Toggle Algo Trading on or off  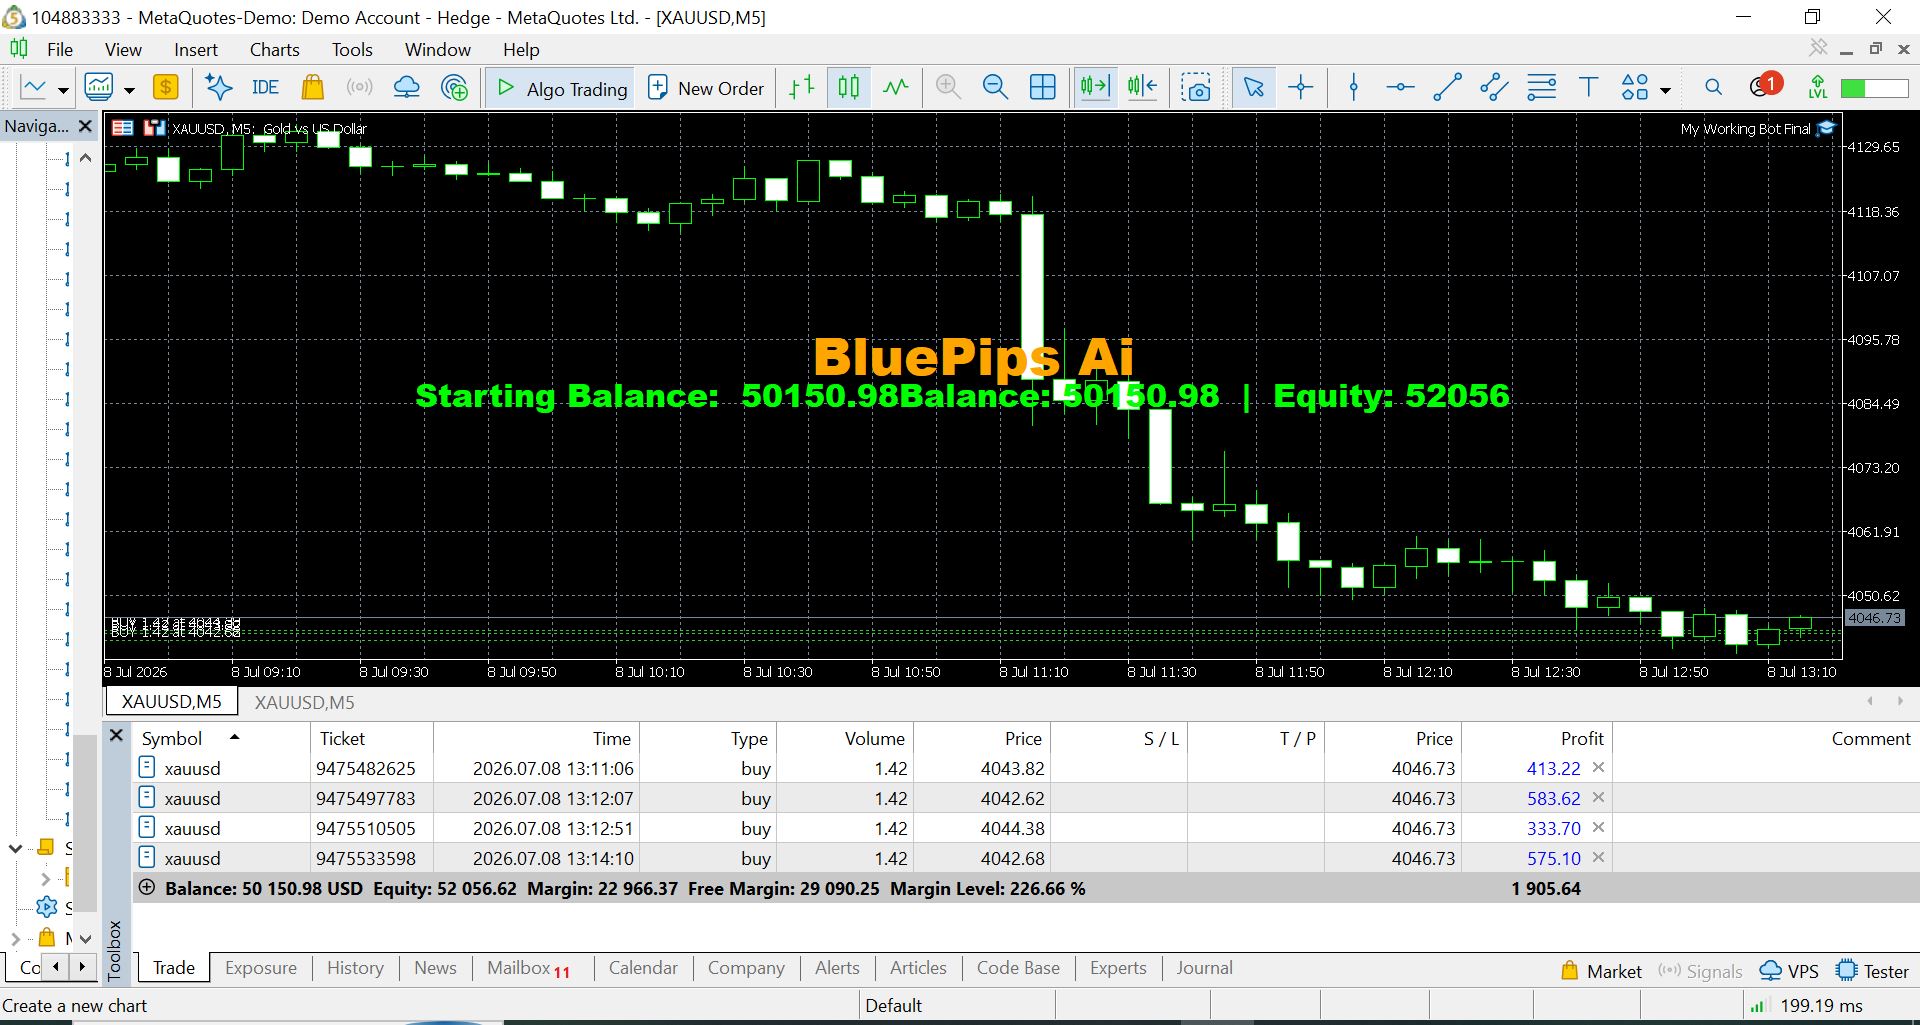[x=561, y=88]
